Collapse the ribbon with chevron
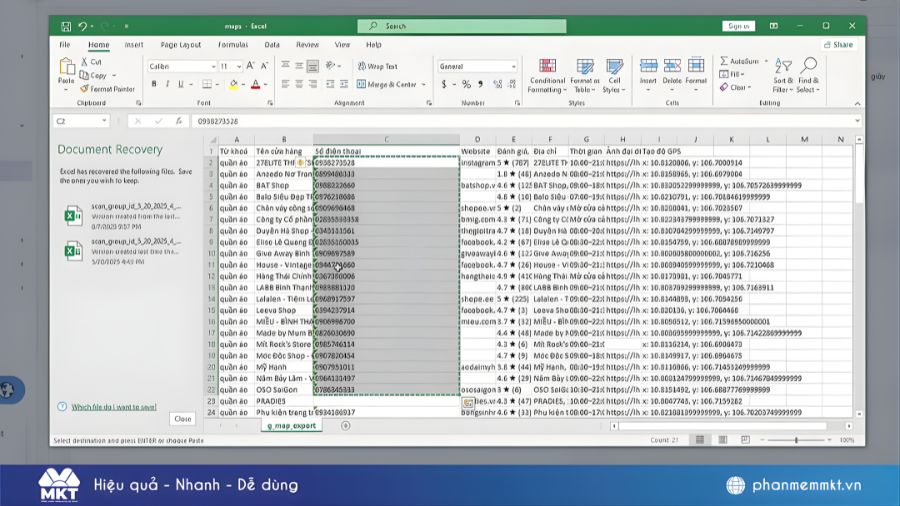The width and height of the screenshot is (900, 506). (x=857, y=103)
